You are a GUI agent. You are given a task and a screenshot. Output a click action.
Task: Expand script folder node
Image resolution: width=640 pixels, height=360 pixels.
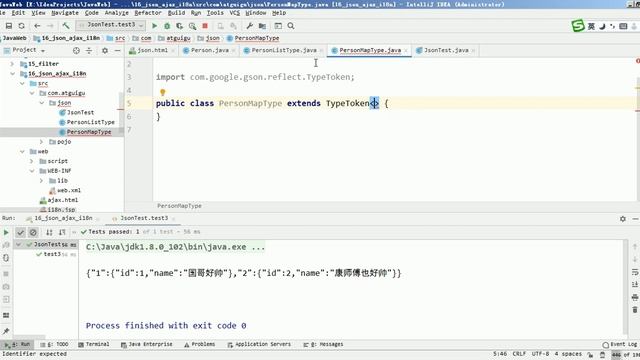coord(31,161)
